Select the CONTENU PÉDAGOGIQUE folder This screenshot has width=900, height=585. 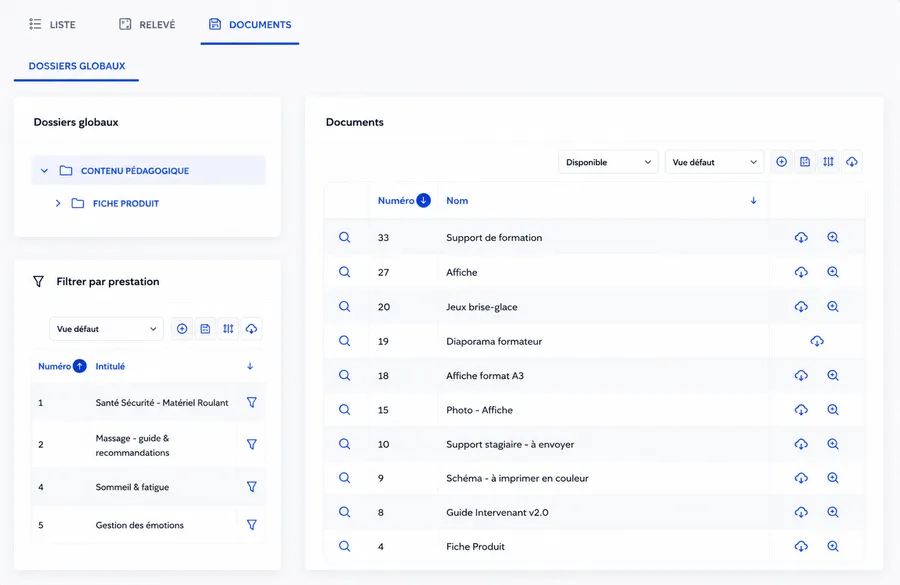(149, 171)
